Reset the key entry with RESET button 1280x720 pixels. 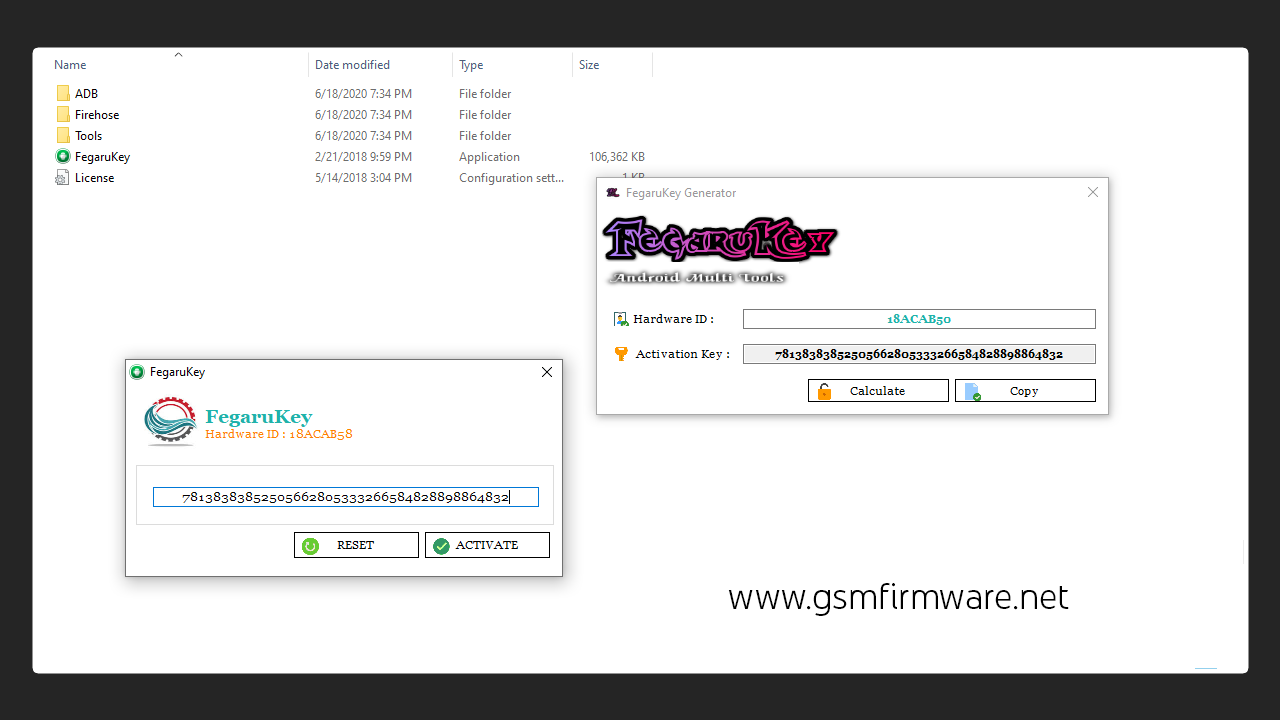click(356, 545)
